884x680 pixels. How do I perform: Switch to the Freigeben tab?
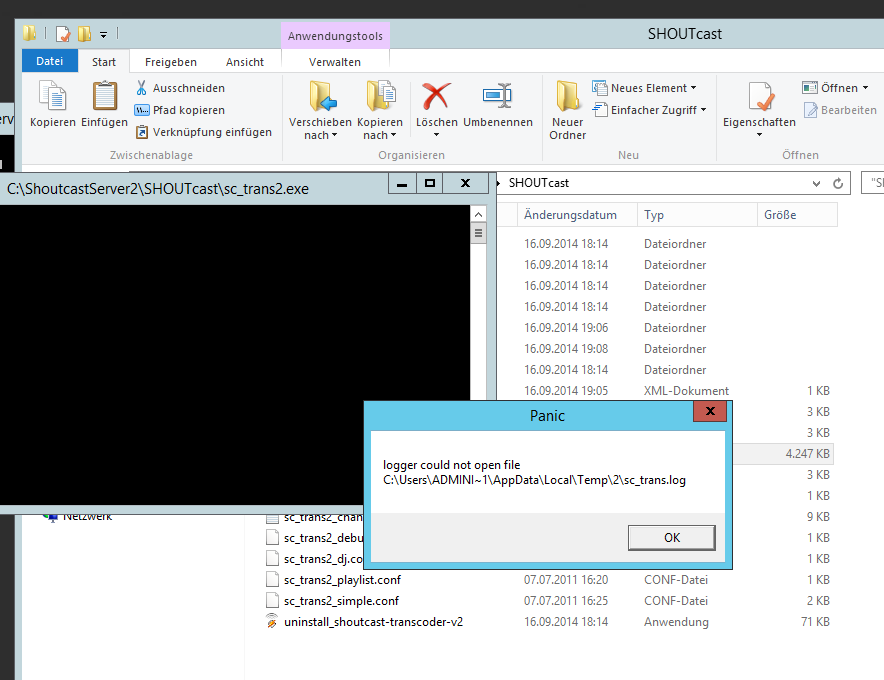[171, 62]
